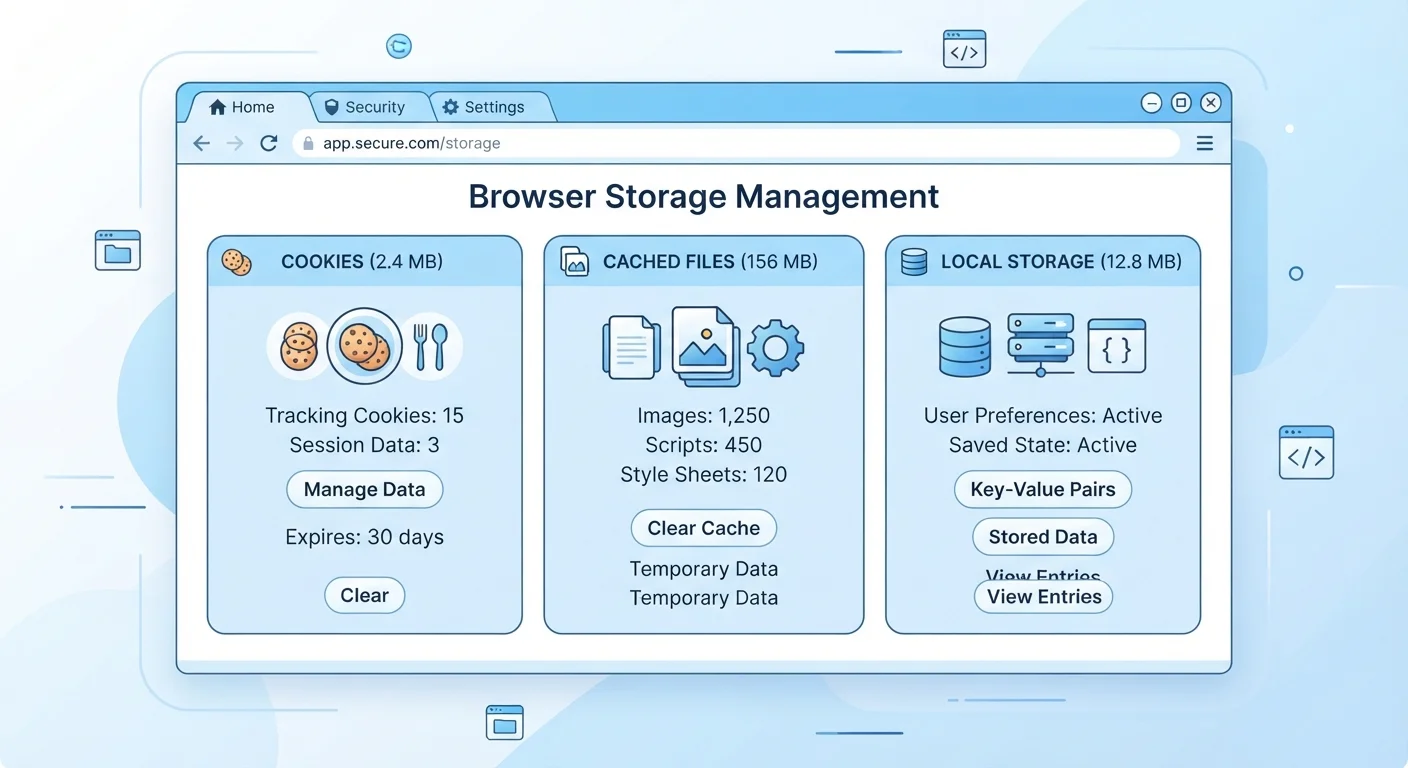1408x768 pixels.
Task: Select the overlapping cookies illustration icon
Action: click(299, 346)
